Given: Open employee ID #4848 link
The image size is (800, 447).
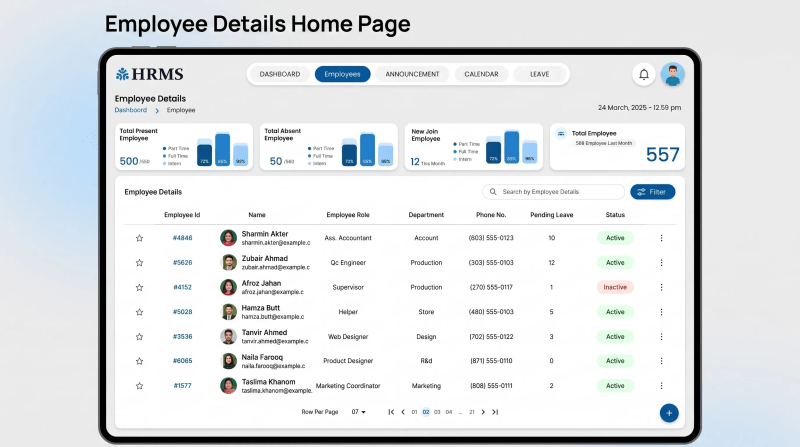Looking at the screenshot, I should 182,238.
